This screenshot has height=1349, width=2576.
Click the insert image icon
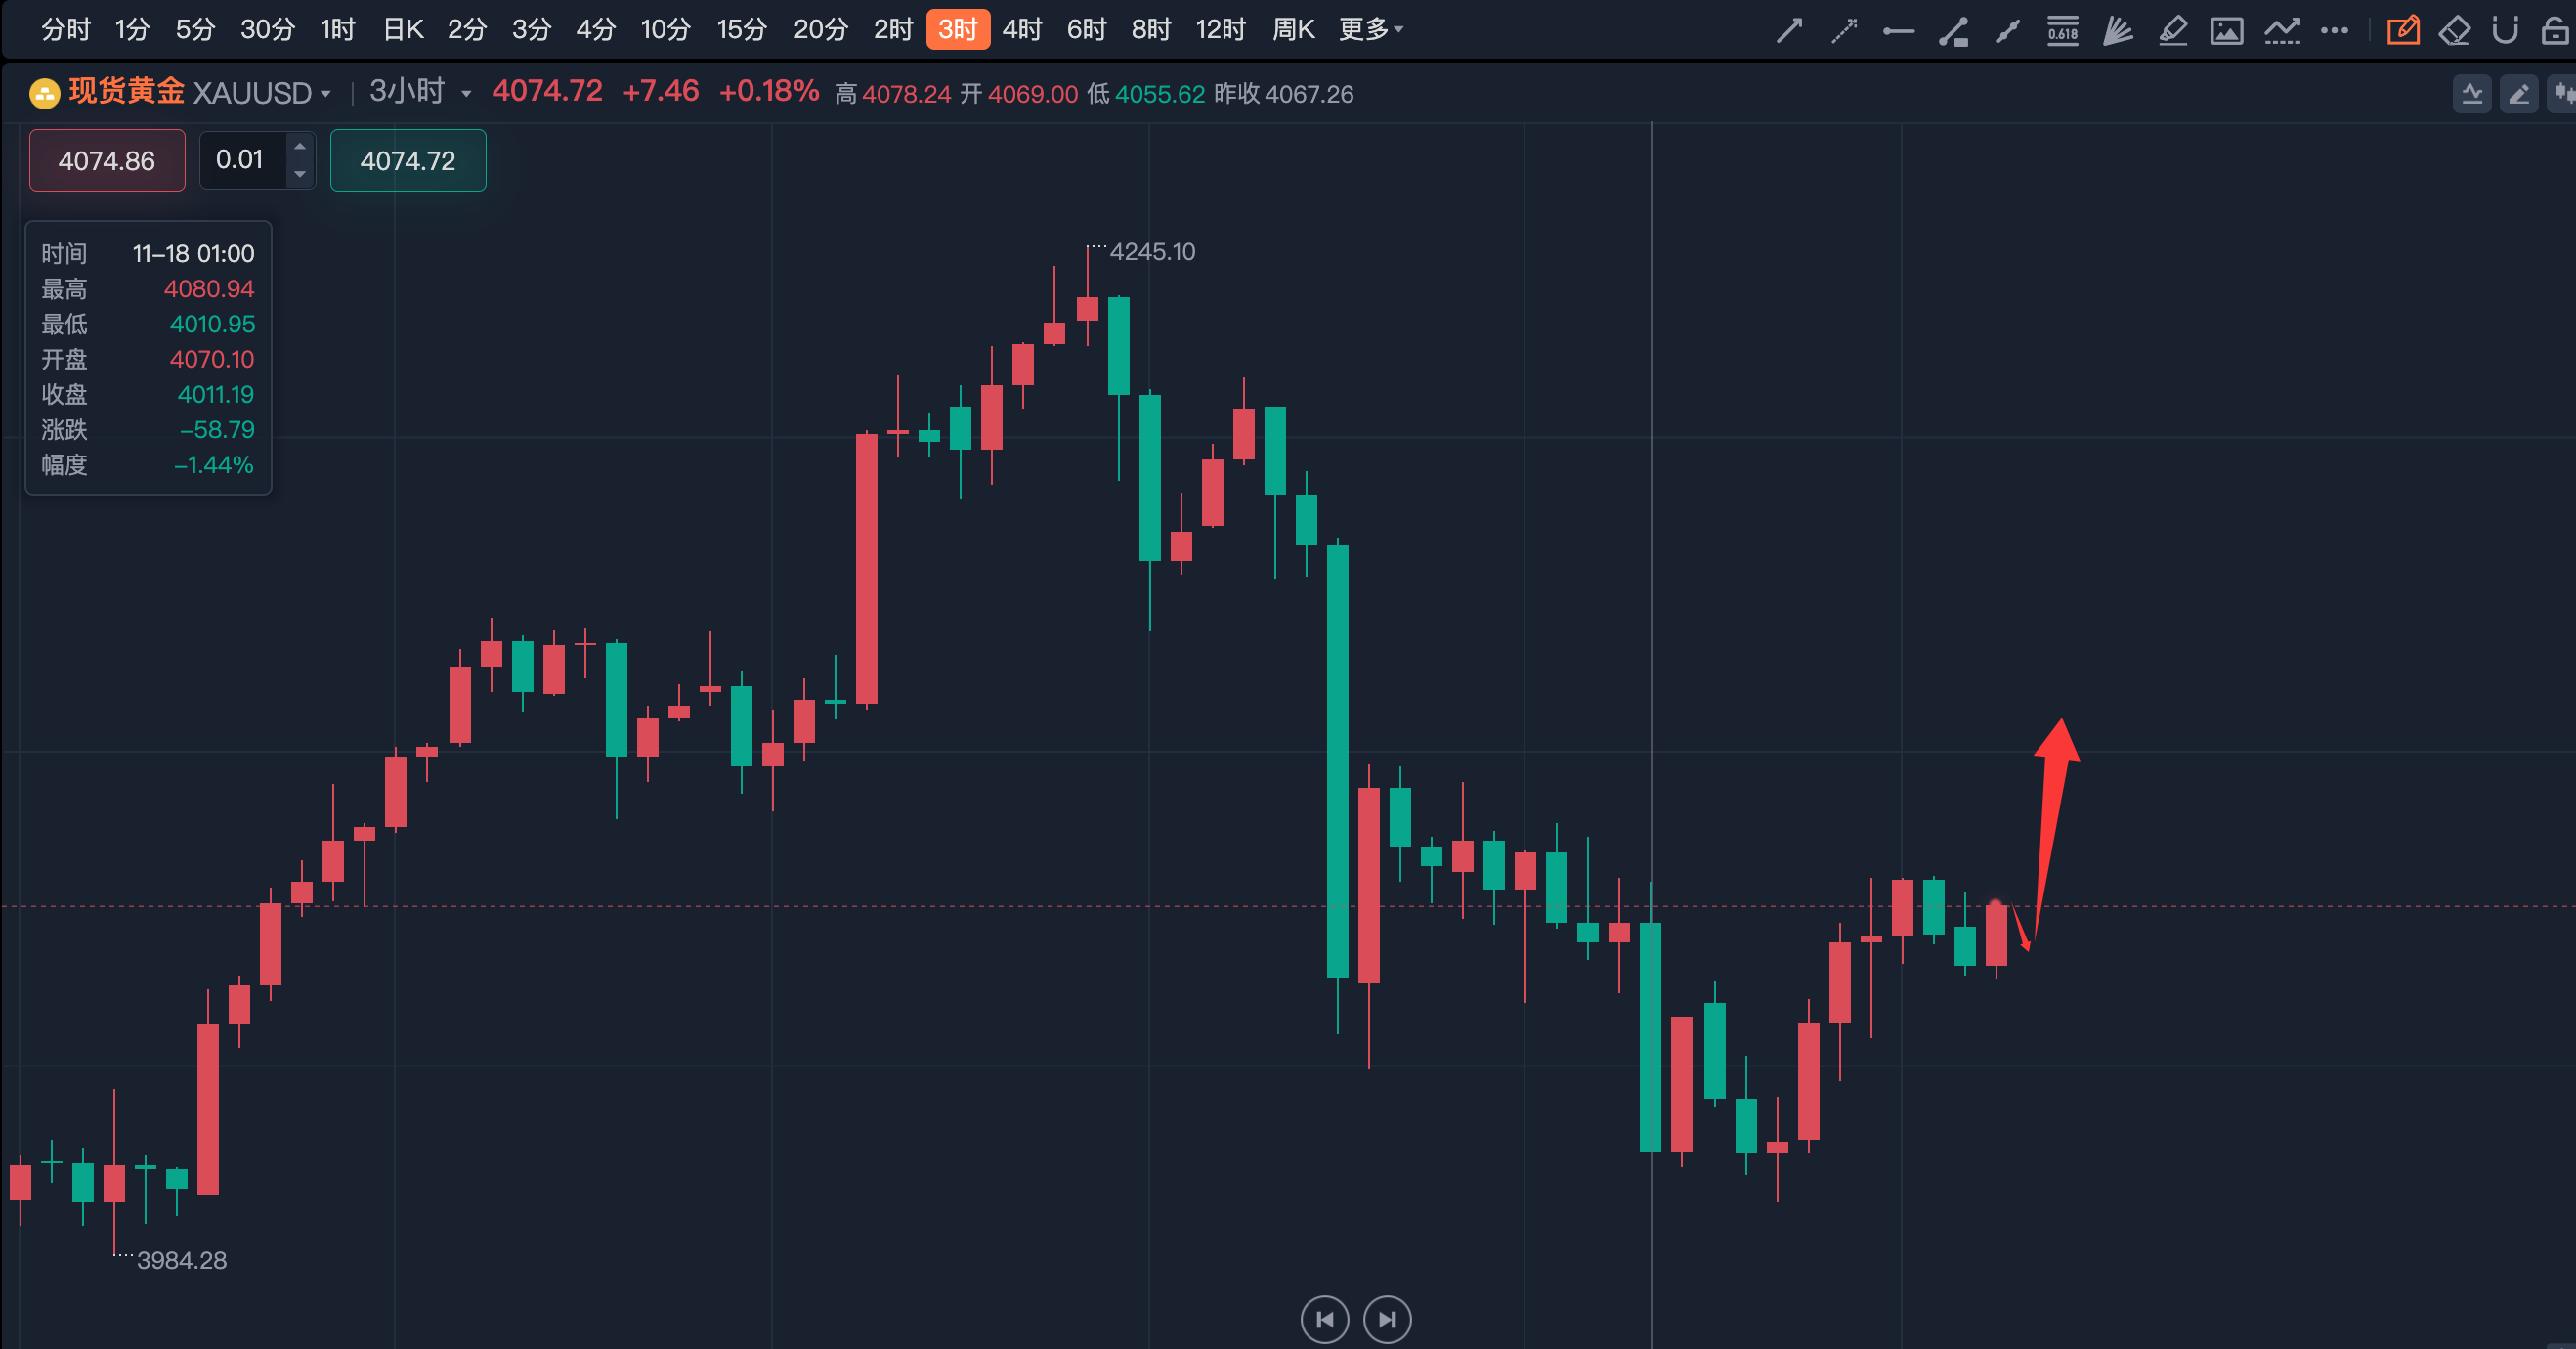tap(2226, 31)
